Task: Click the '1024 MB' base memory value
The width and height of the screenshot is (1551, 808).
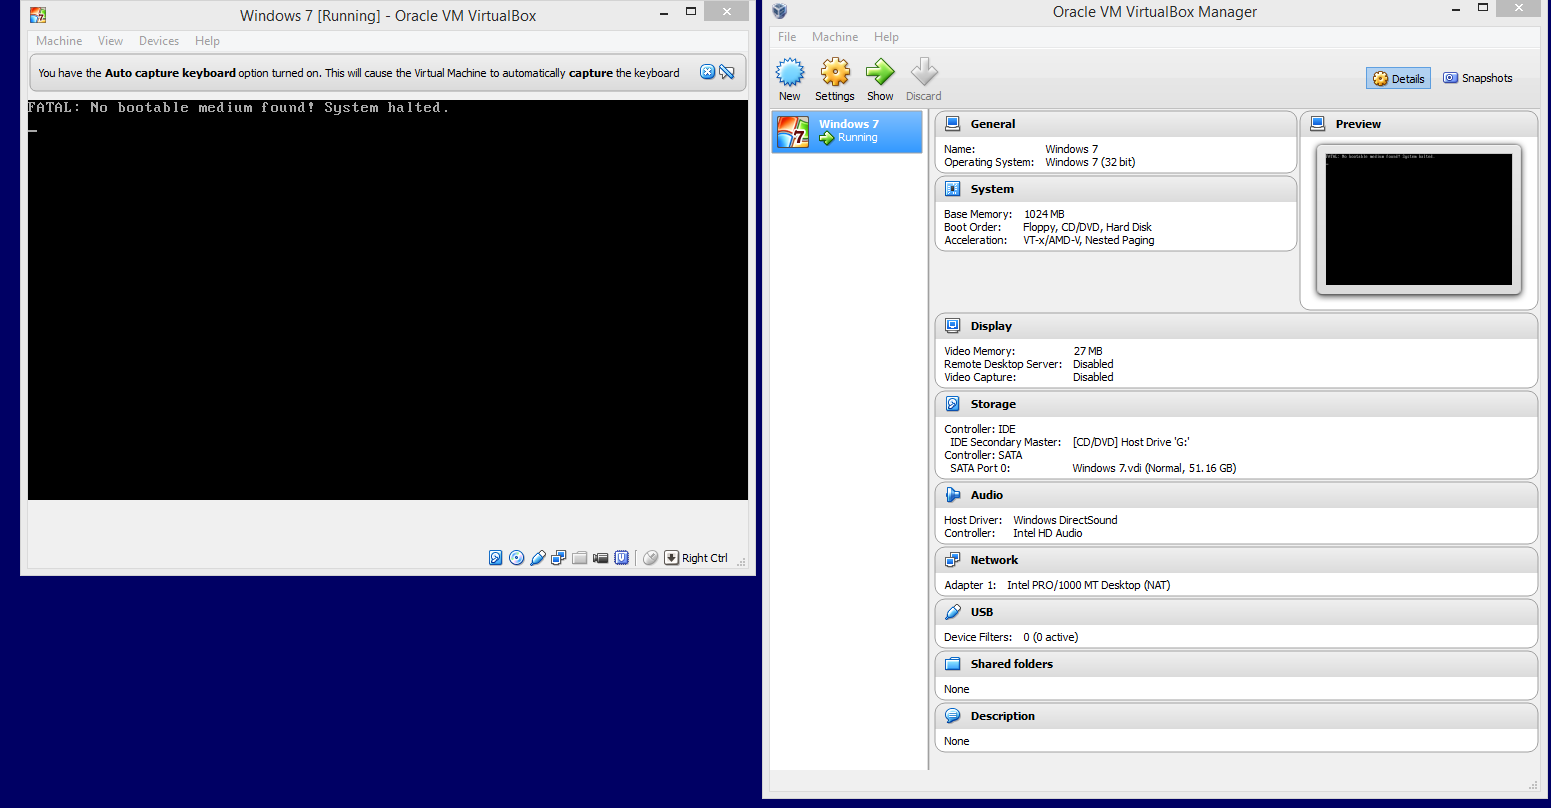Action: click(1044, 214)
